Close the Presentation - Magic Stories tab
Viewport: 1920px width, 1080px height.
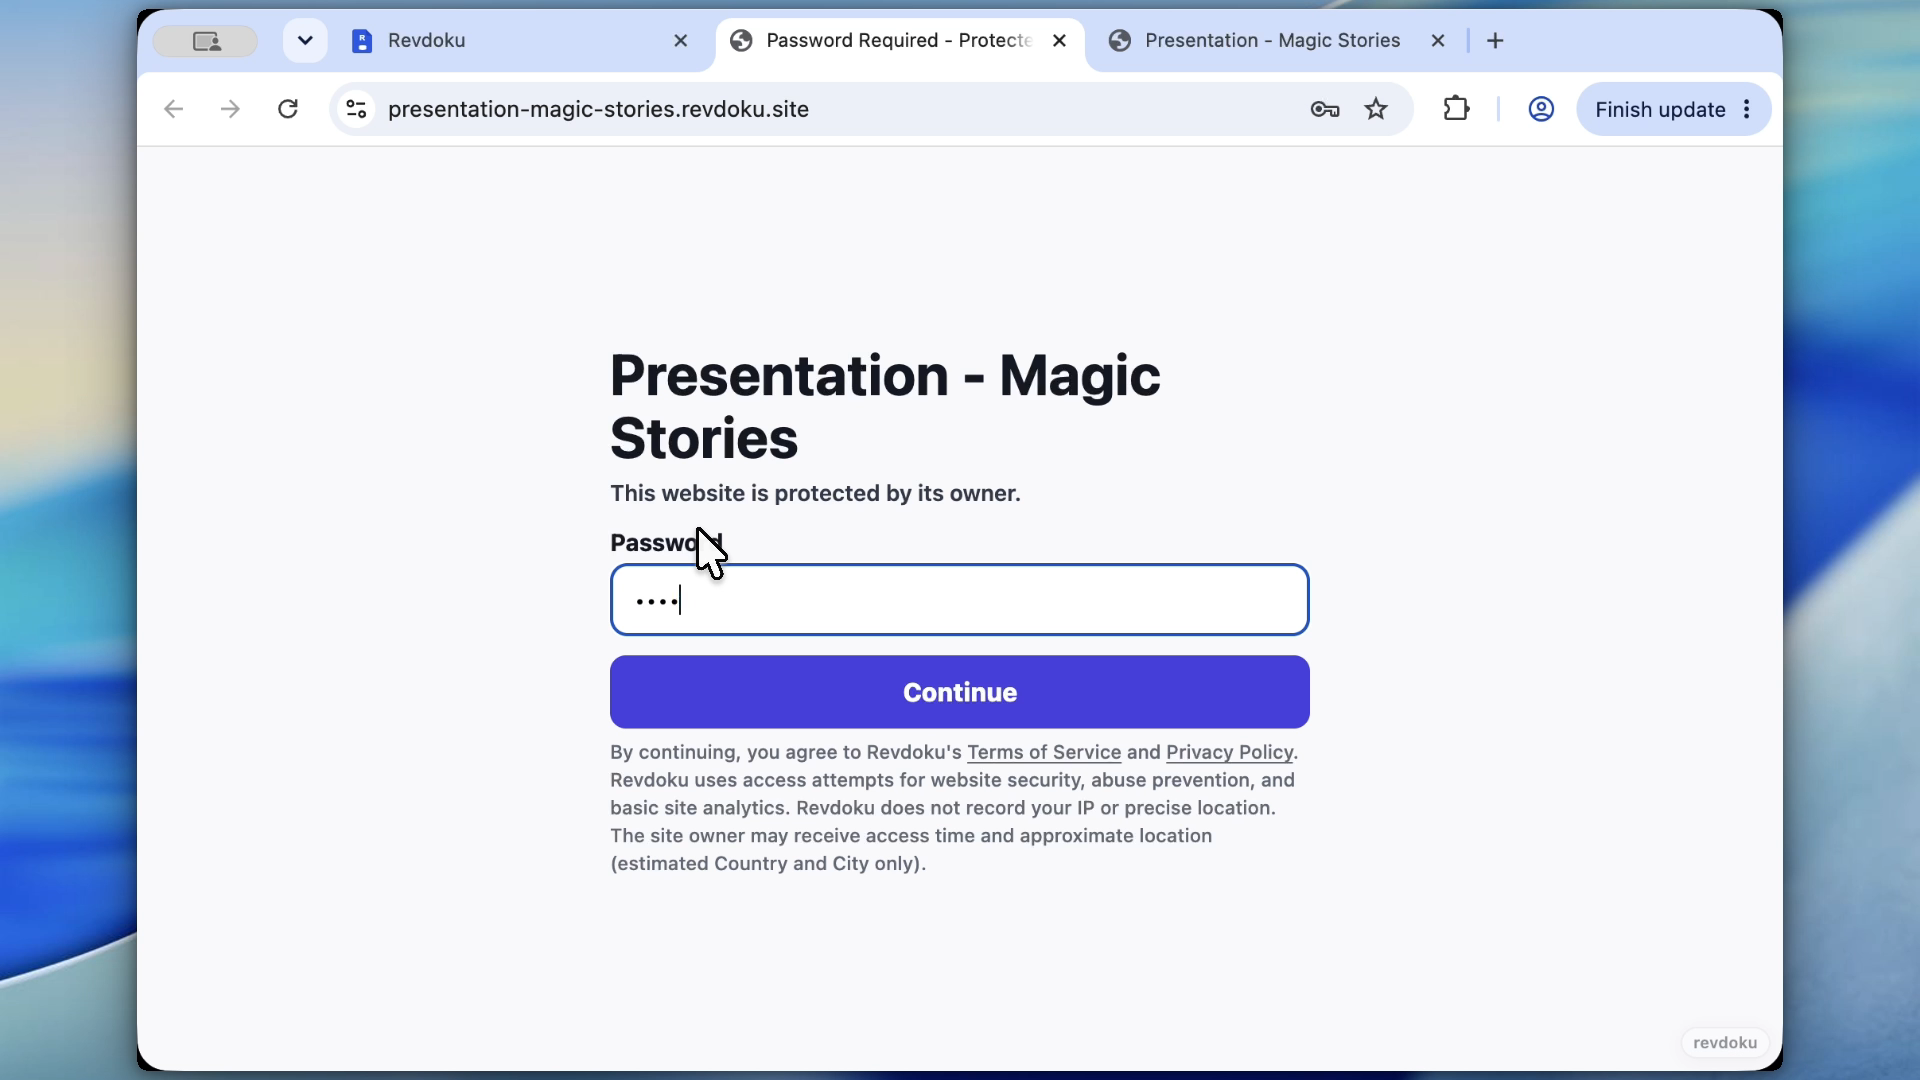1438,41
